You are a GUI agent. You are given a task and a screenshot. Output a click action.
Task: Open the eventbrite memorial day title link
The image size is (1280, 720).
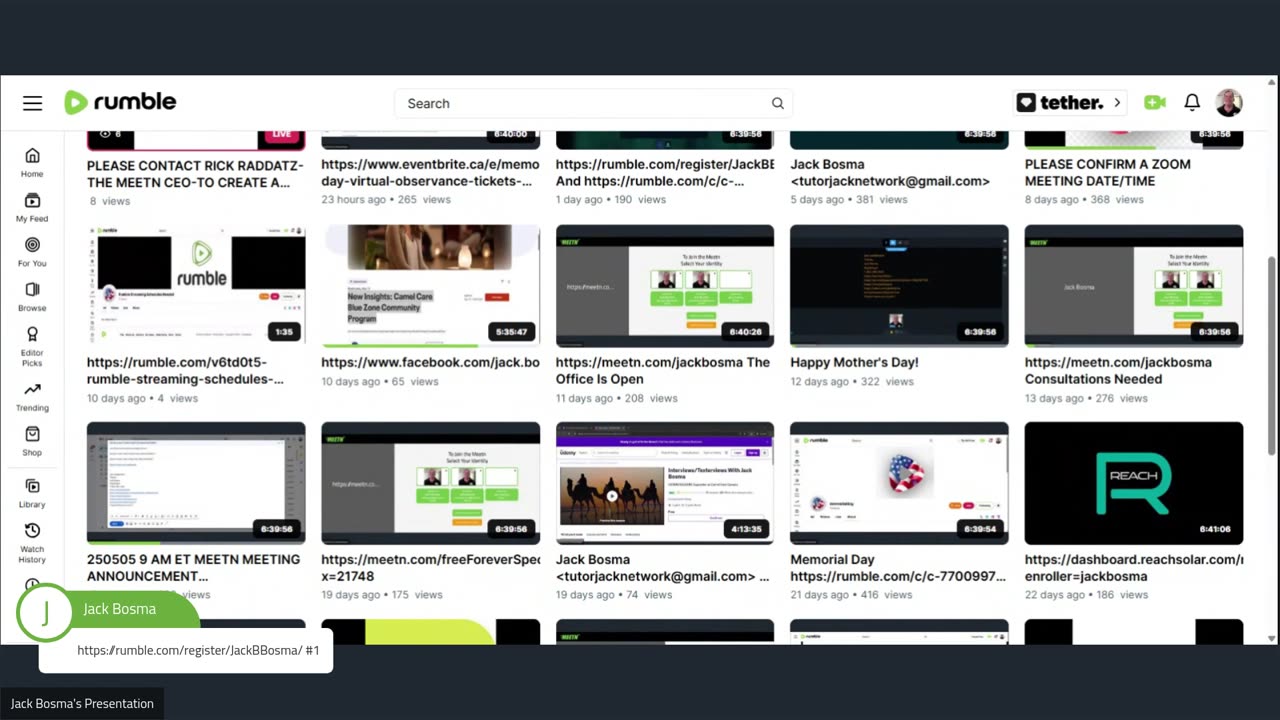point(430,172)
